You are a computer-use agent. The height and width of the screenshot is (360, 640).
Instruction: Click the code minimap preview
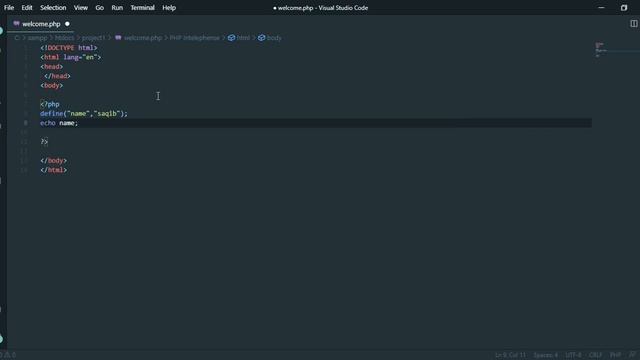(601, 49)
